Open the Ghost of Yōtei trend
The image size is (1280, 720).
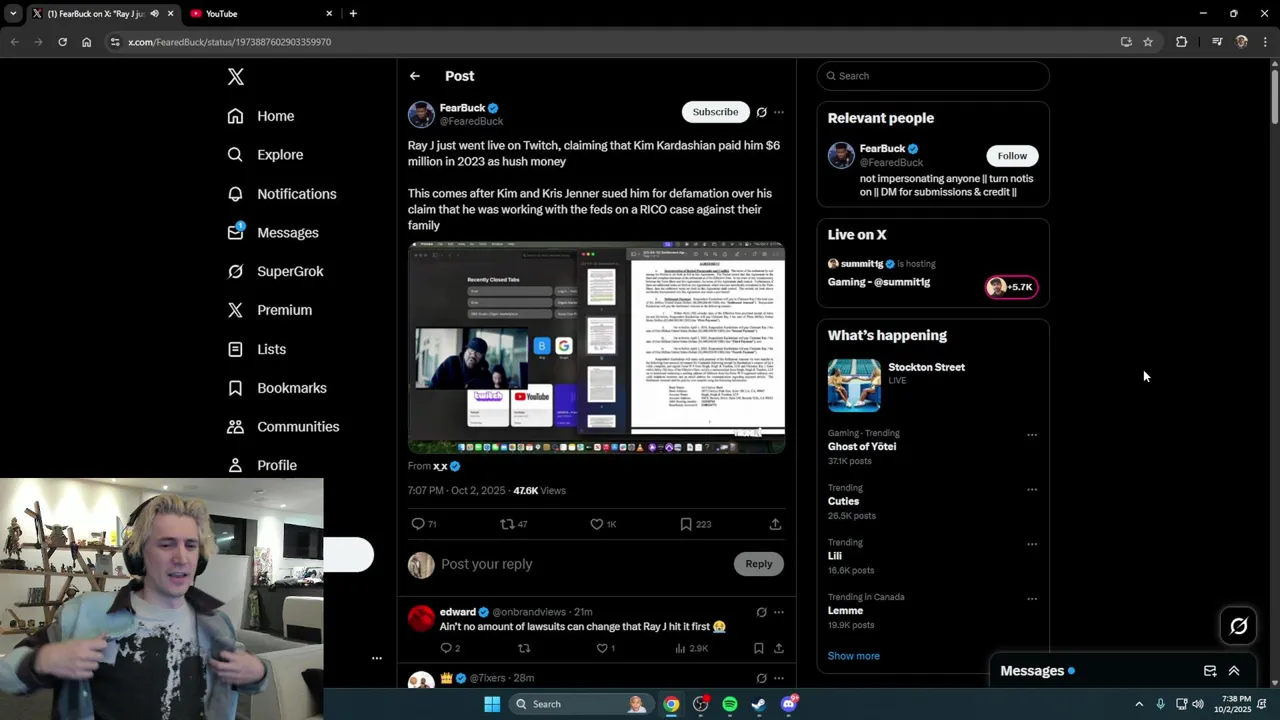(x=862, y=447)
